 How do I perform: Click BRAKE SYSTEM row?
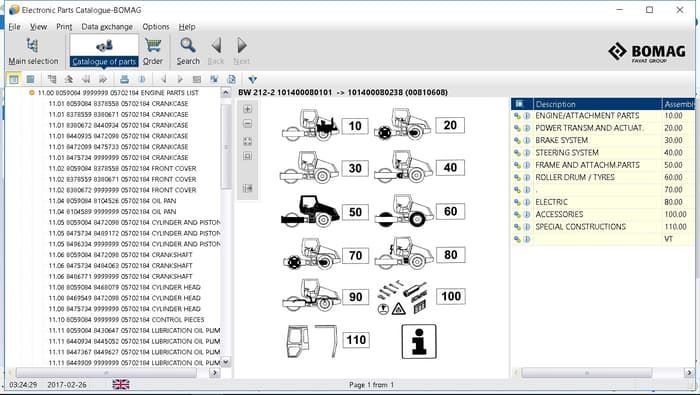(603, 140)
